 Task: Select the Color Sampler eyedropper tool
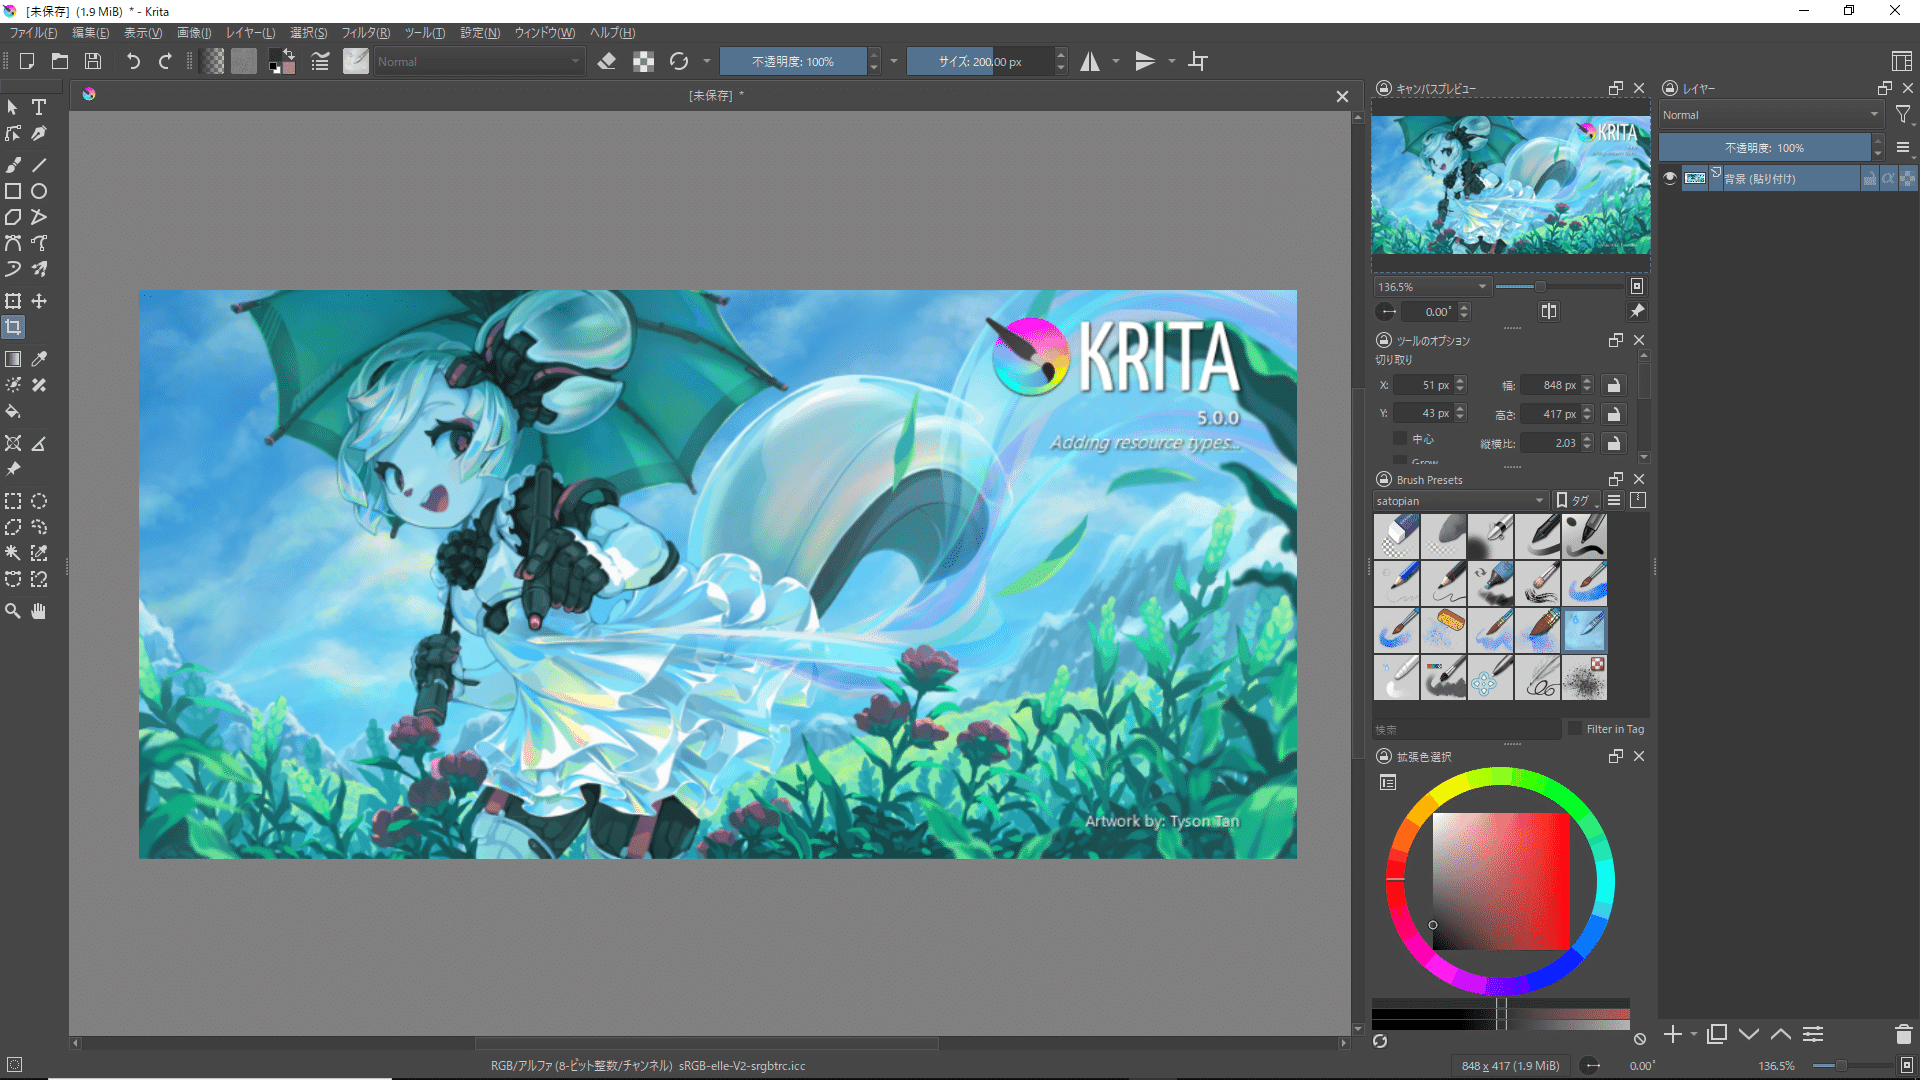pos(39,359)
